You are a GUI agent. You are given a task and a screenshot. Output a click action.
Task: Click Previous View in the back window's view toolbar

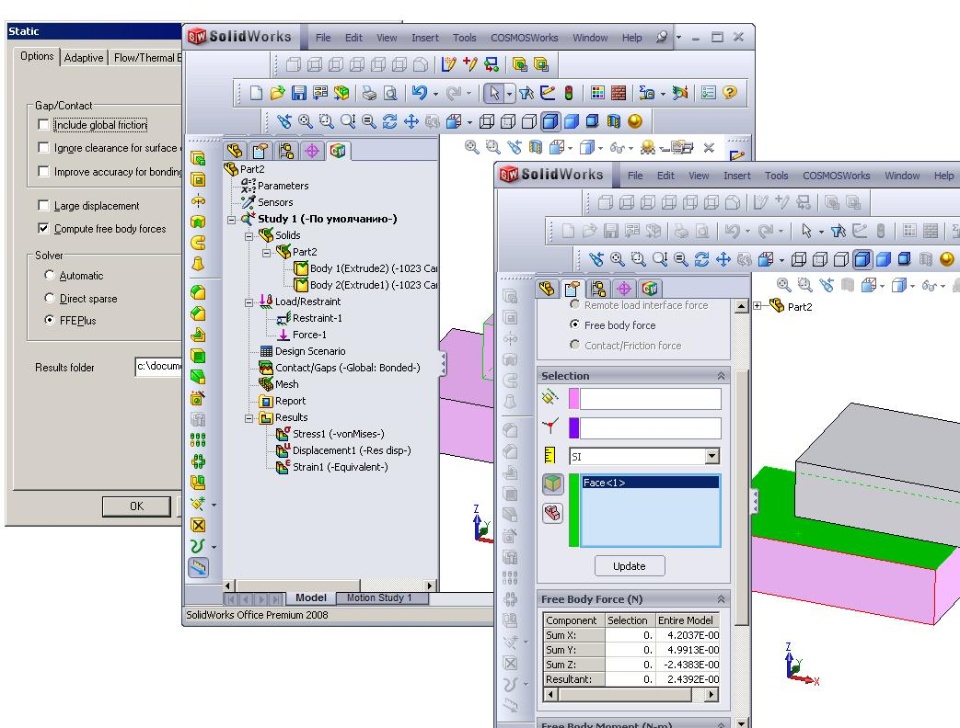pyautogui.click(x=284, y=121)
